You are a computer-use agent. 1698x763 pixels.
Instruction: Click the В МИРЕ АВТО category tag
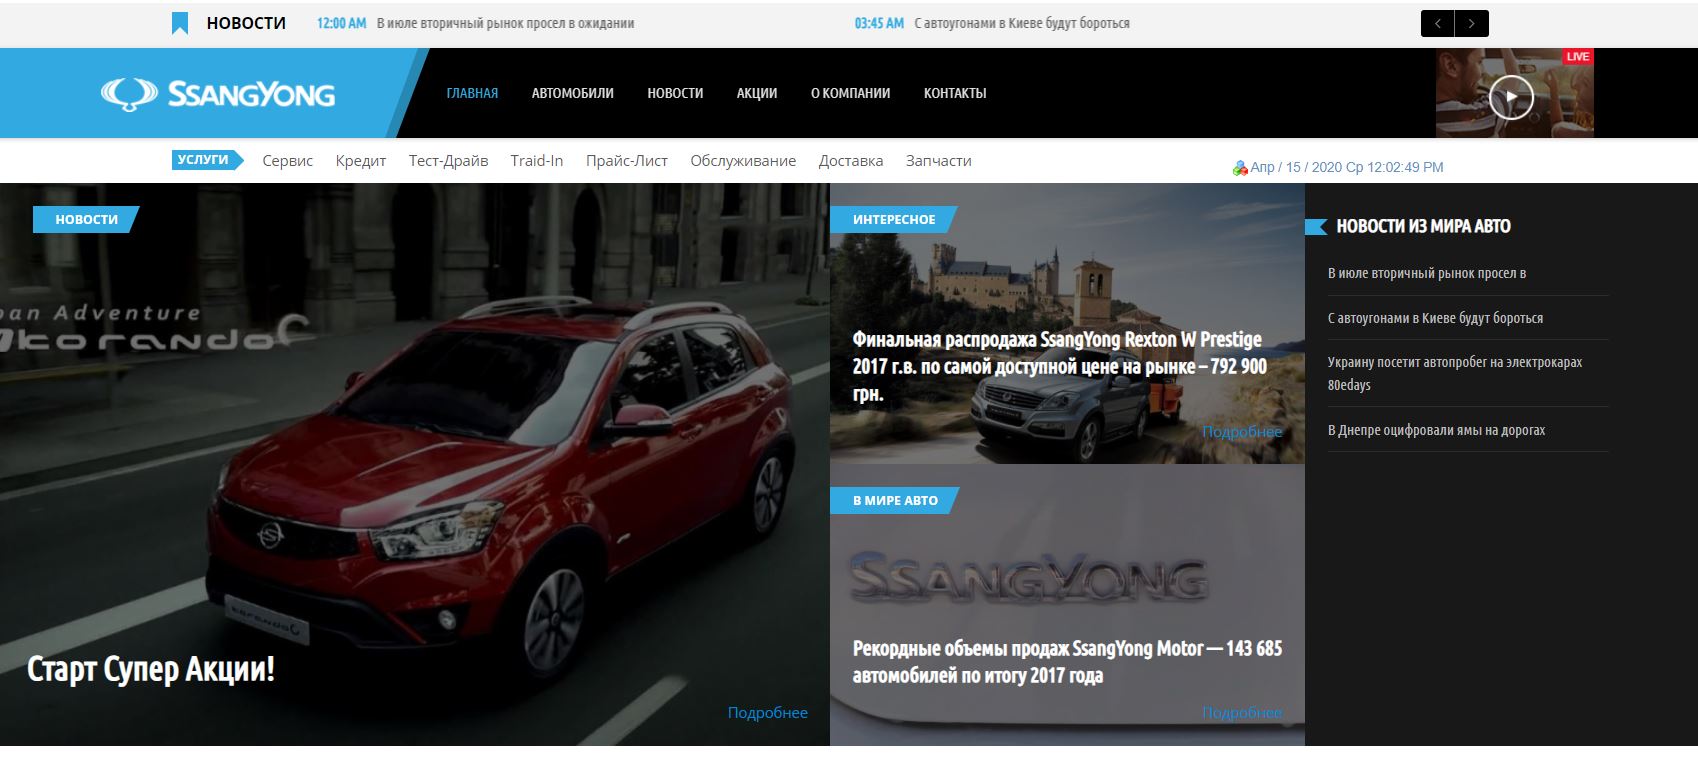pyautogui.click(x=895, y=500)
